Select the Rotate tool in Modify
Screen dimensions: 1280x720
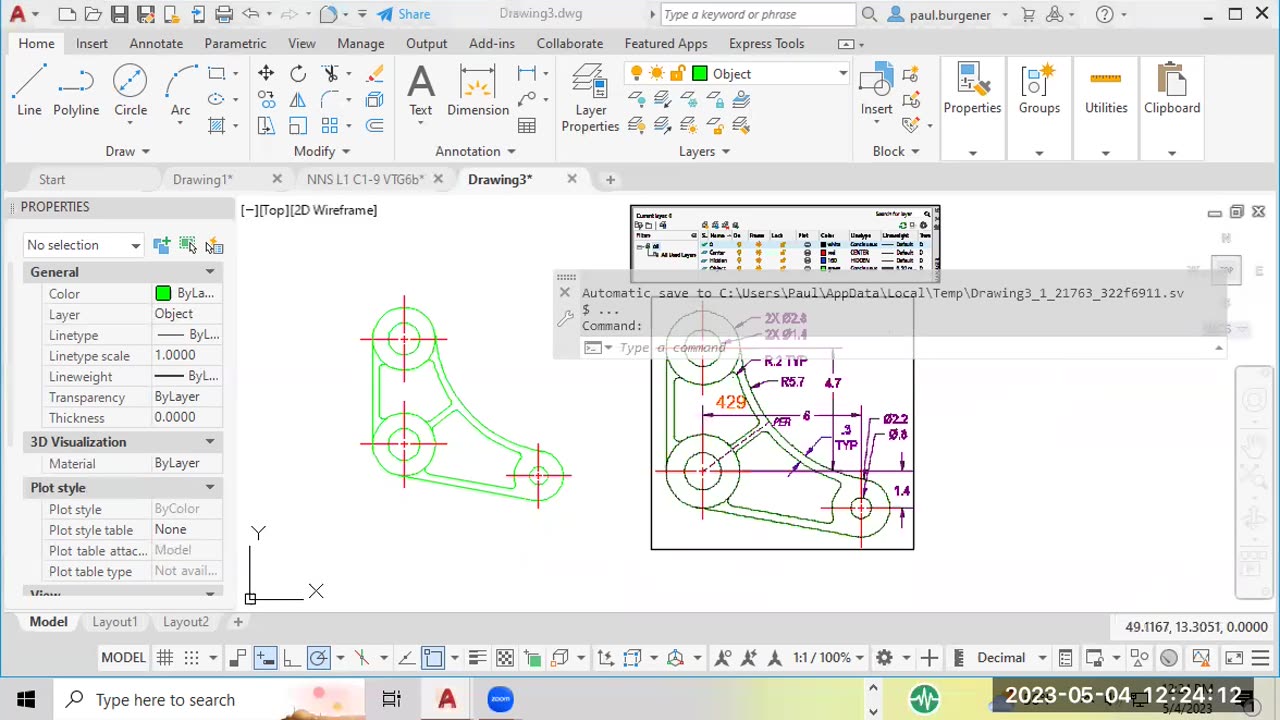[298, 73]
